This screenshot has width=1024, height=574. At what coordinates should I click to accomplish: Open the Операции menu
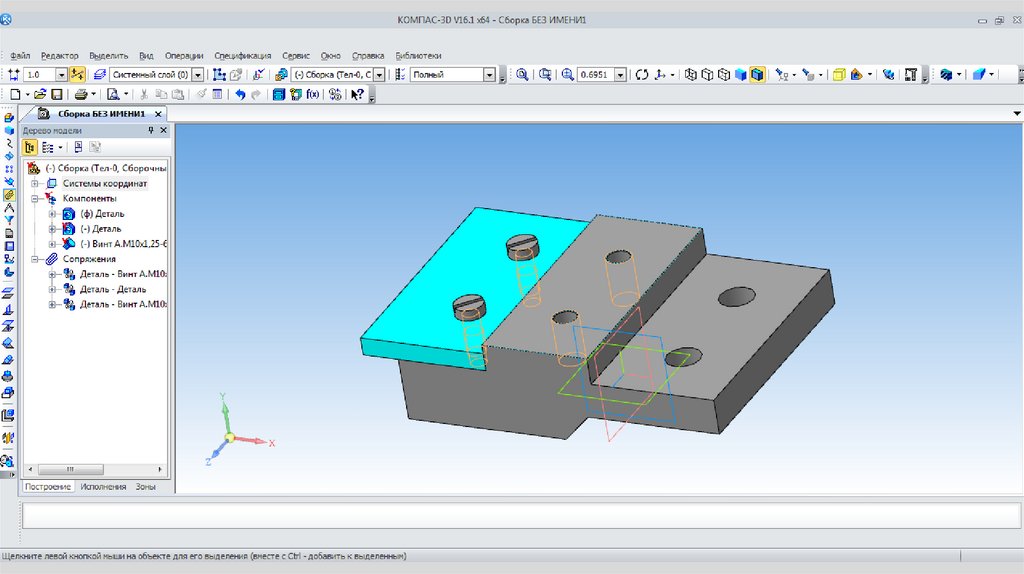184,56
